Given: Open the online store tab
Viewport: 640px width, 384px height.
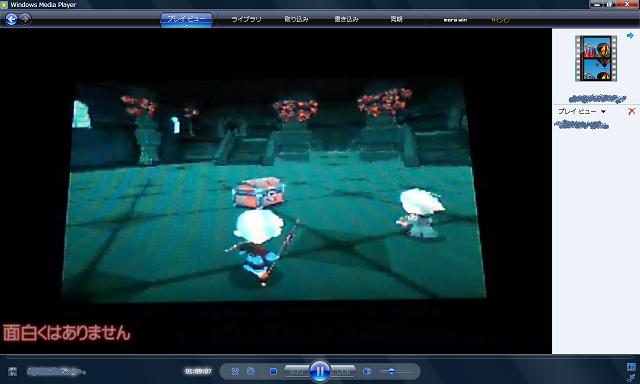Looking at the screenshot, I should pos(455,20).
